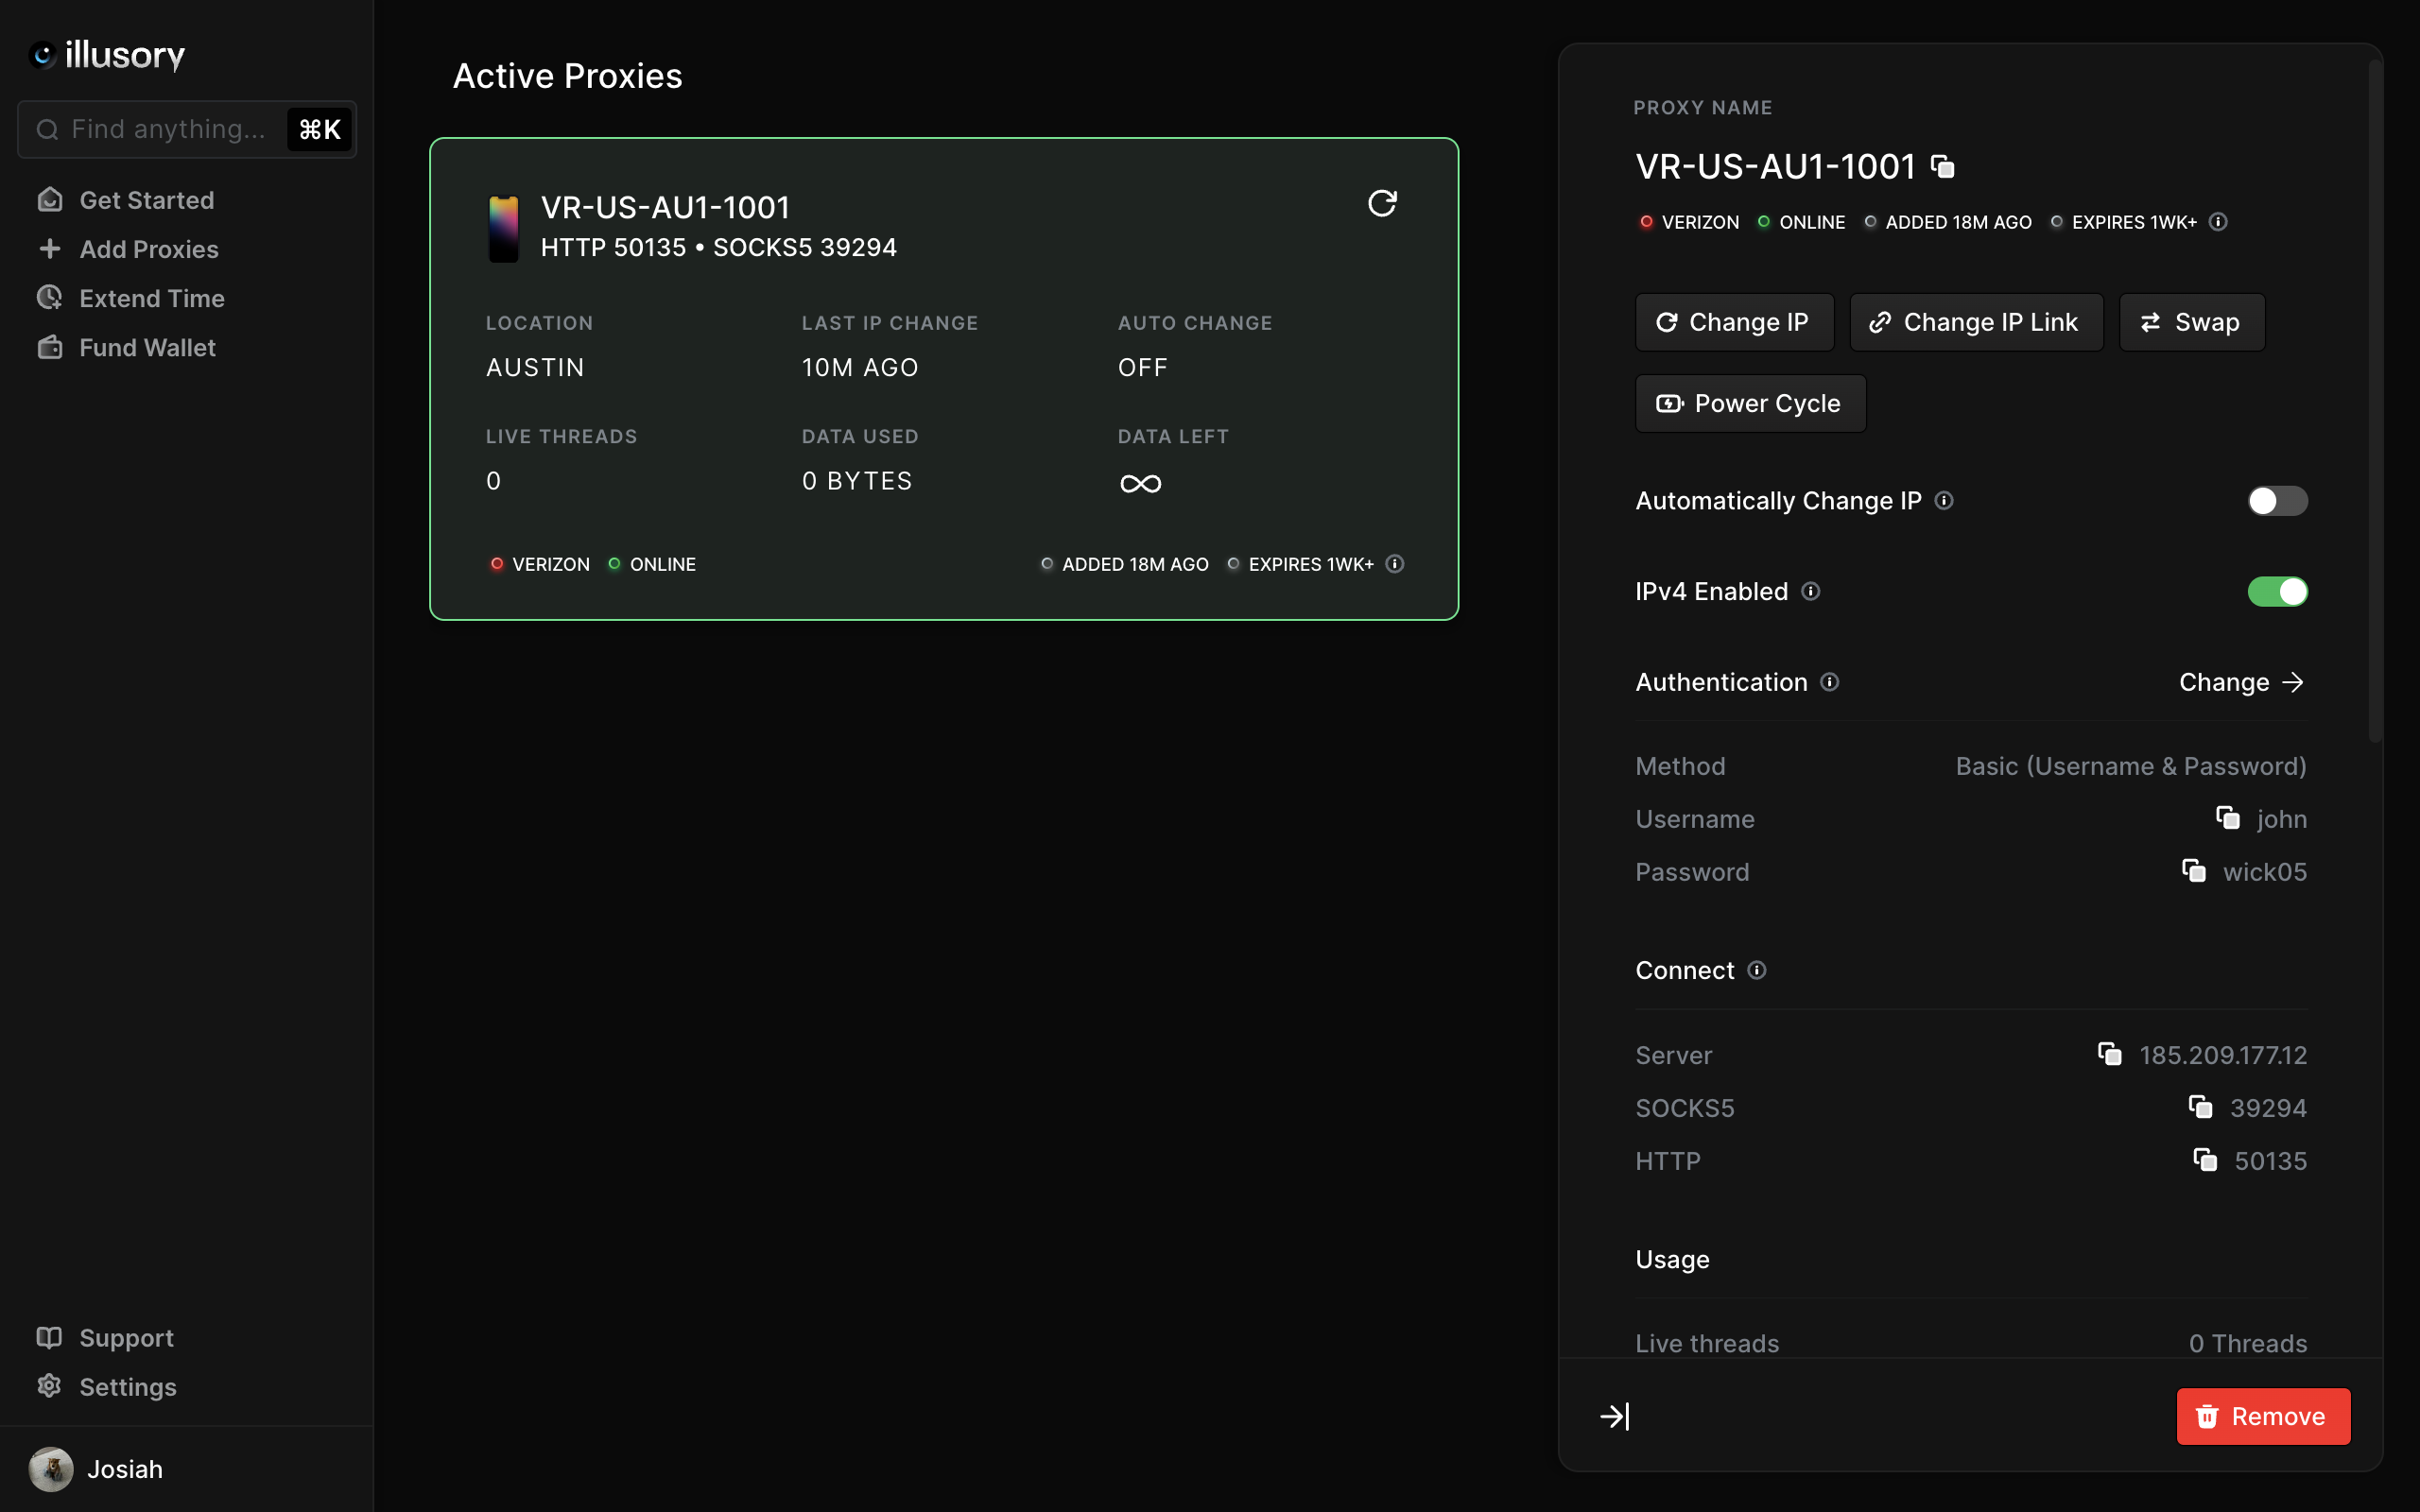The width and height of the screenshot is (2420, 1512).
Task: Disable the IPv4 Enabled toggle
Action: click(x=2277, y=591)
